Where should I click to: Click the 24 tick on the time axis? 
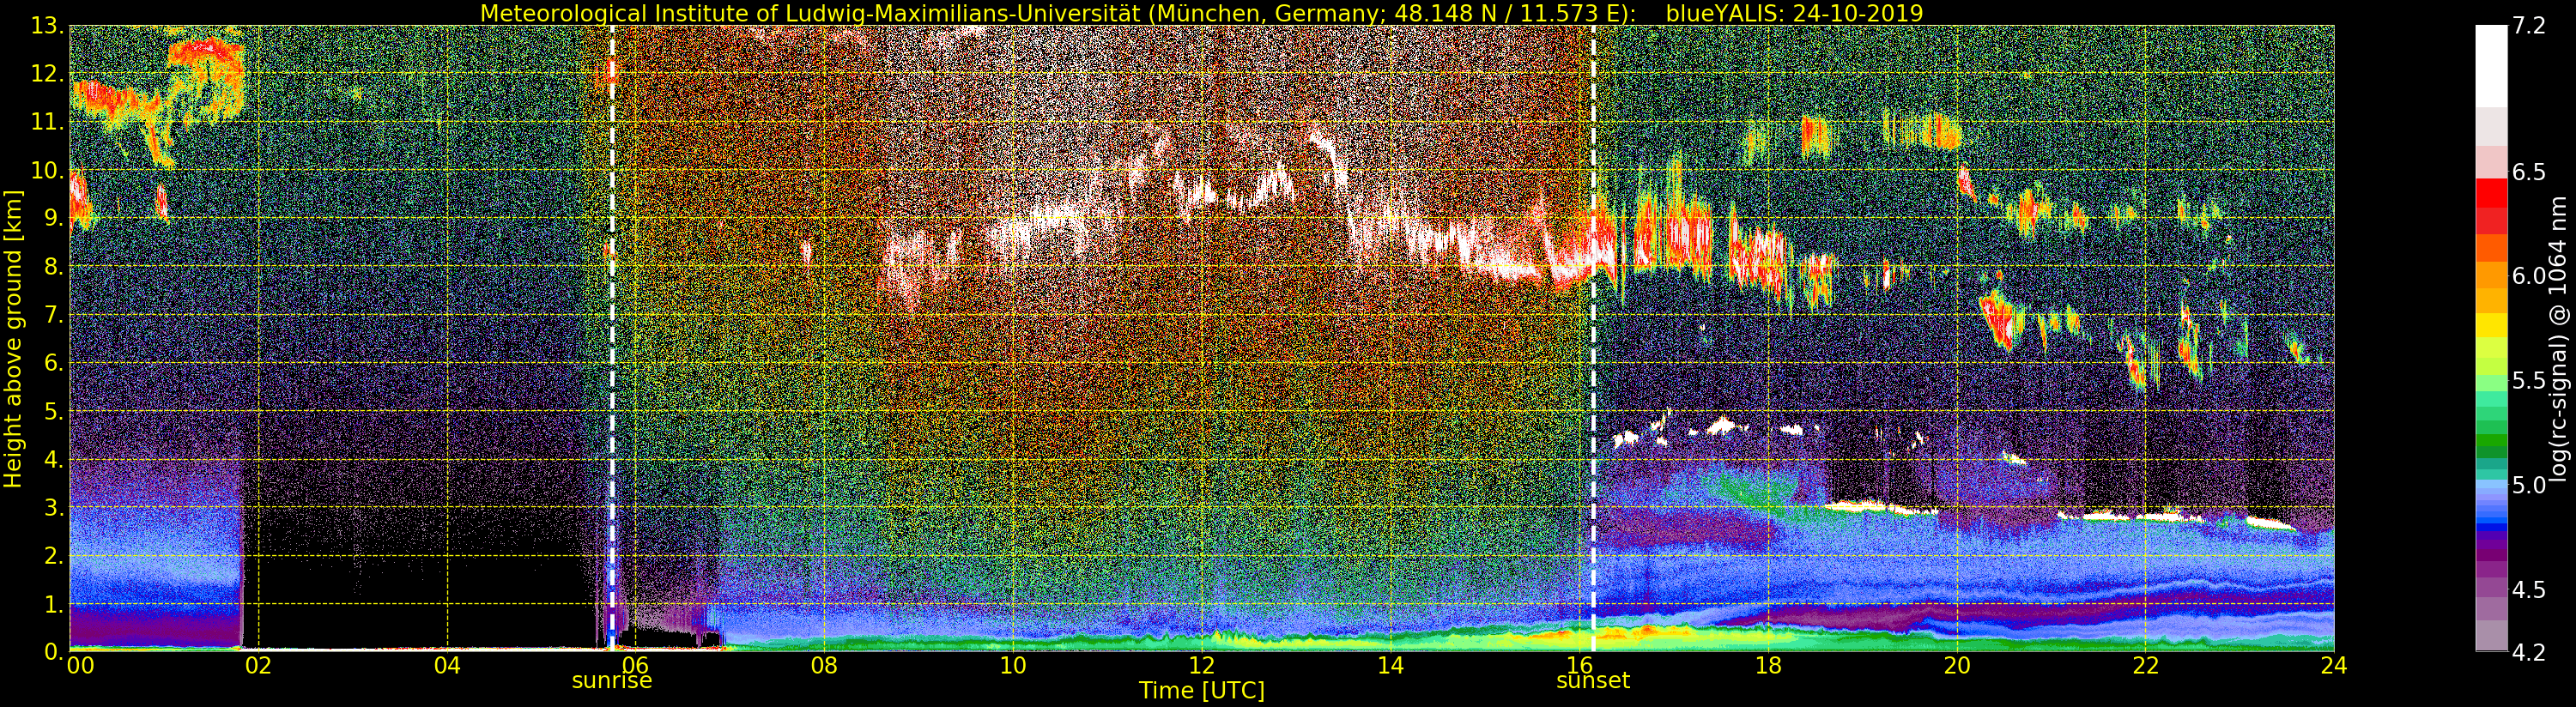point(2333,666)
